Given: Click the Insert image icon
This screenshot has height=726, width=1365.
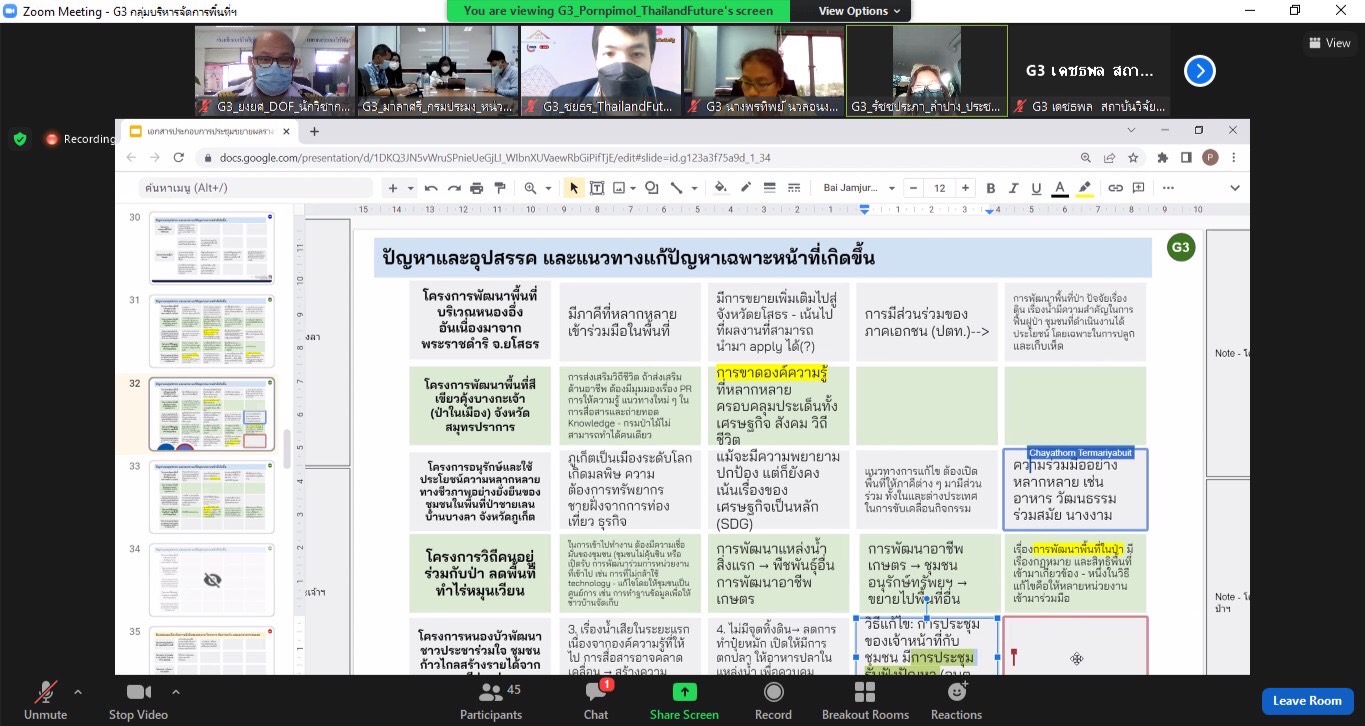Looking at the screenshot, I should click(619, 188).
